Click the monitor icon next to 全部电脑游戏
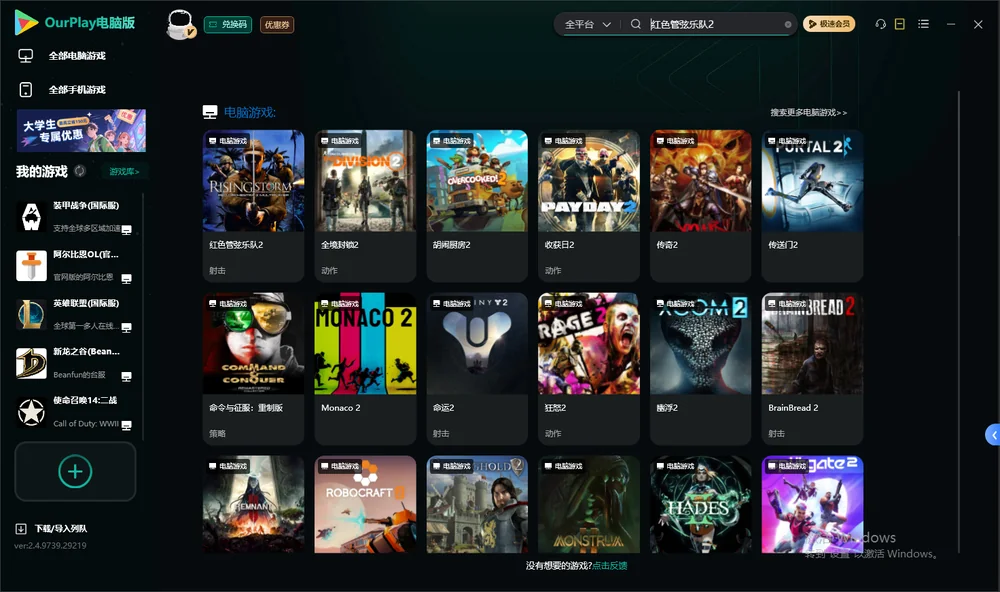Screen dimensions: 1000x592 pyautogui.click(x=26, y=56)
